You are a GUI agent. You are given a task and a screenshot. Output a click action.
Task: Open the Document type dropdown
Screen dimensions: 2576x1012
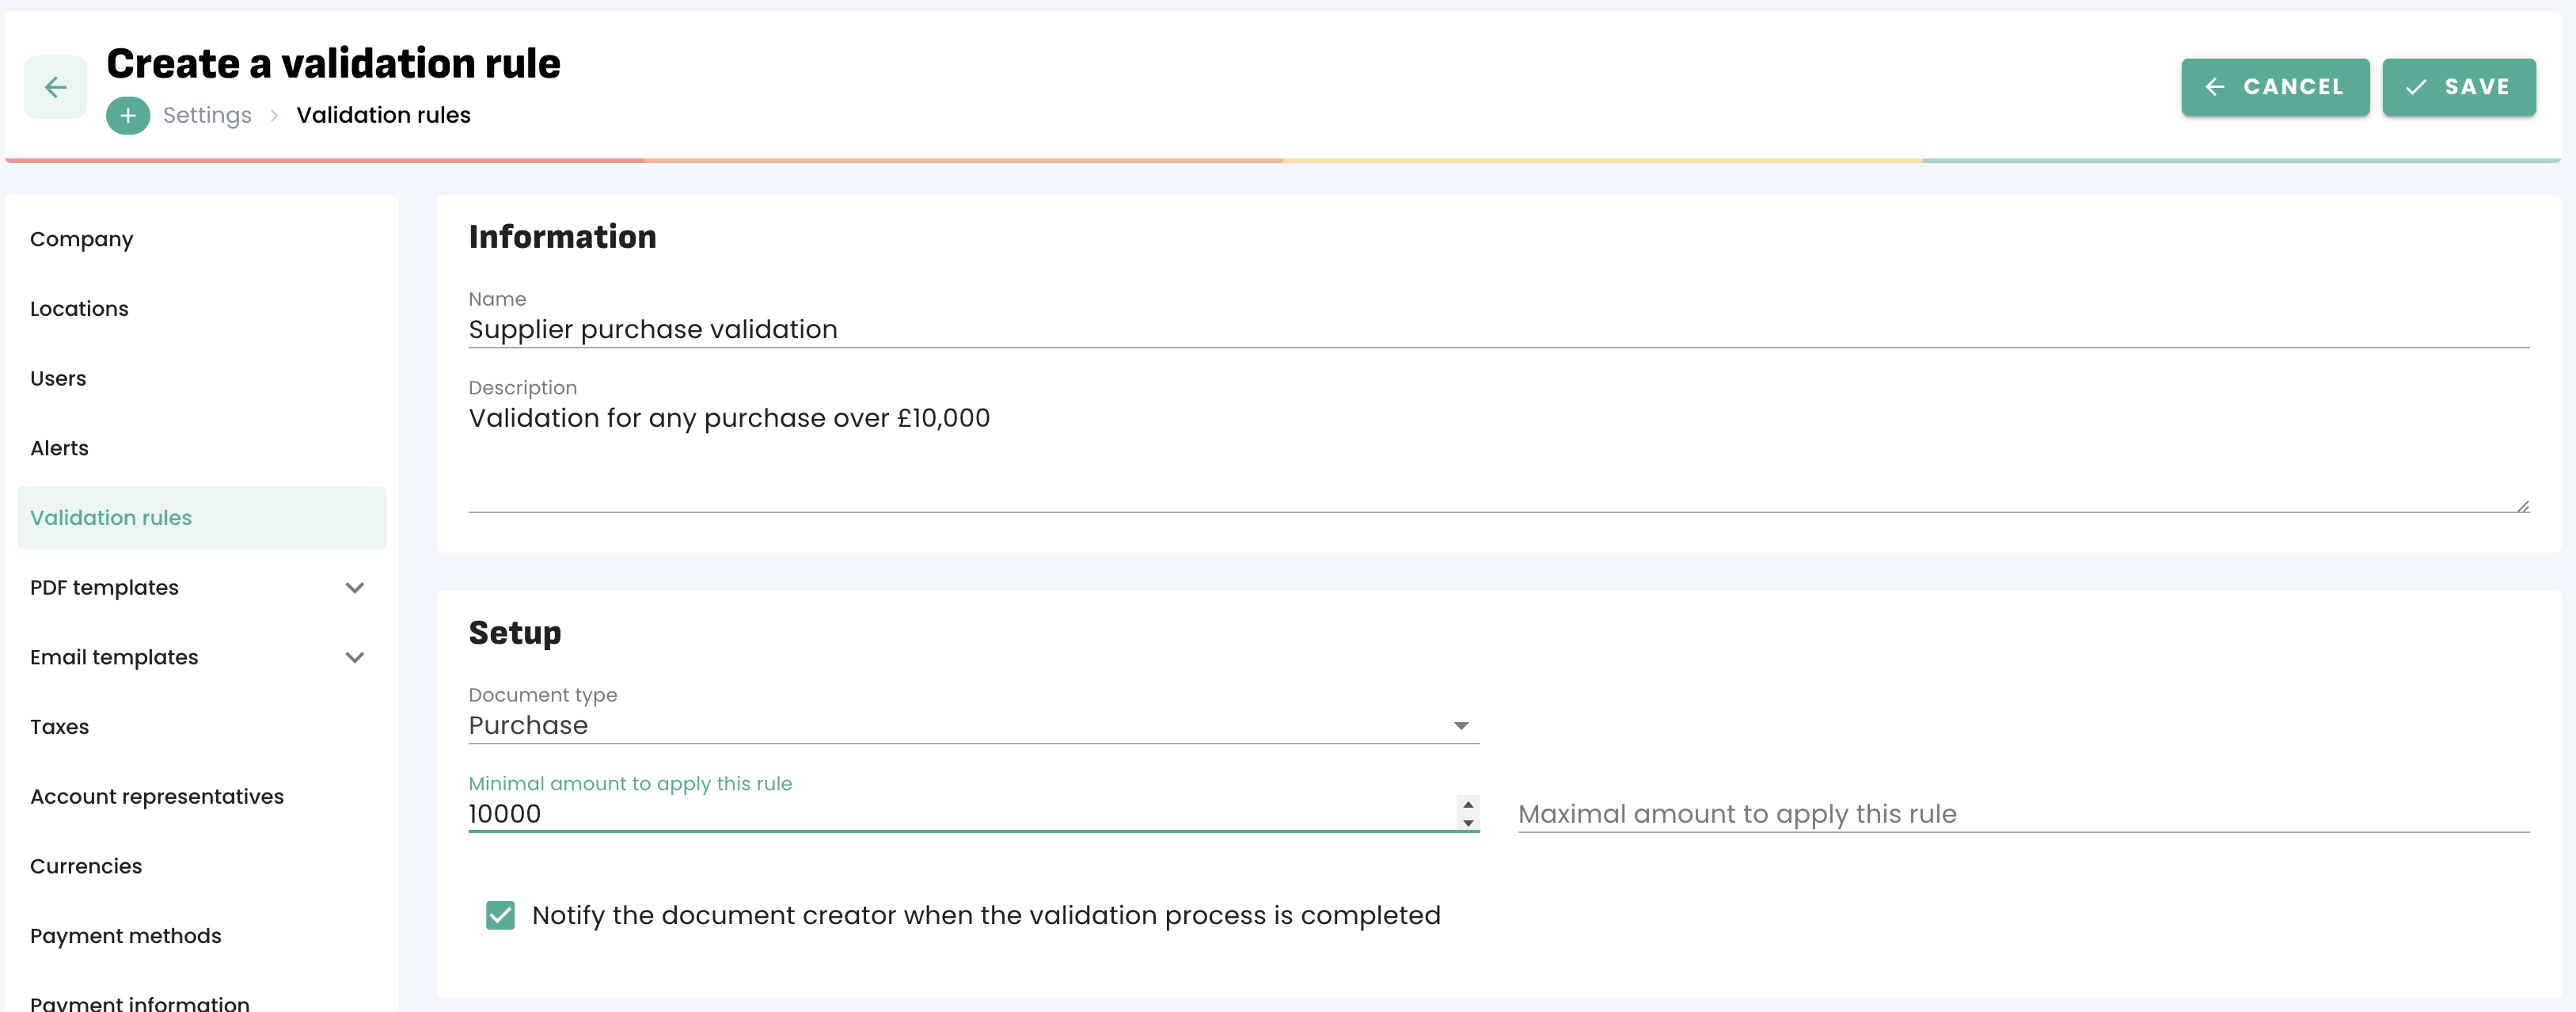[x=972, y=725]
